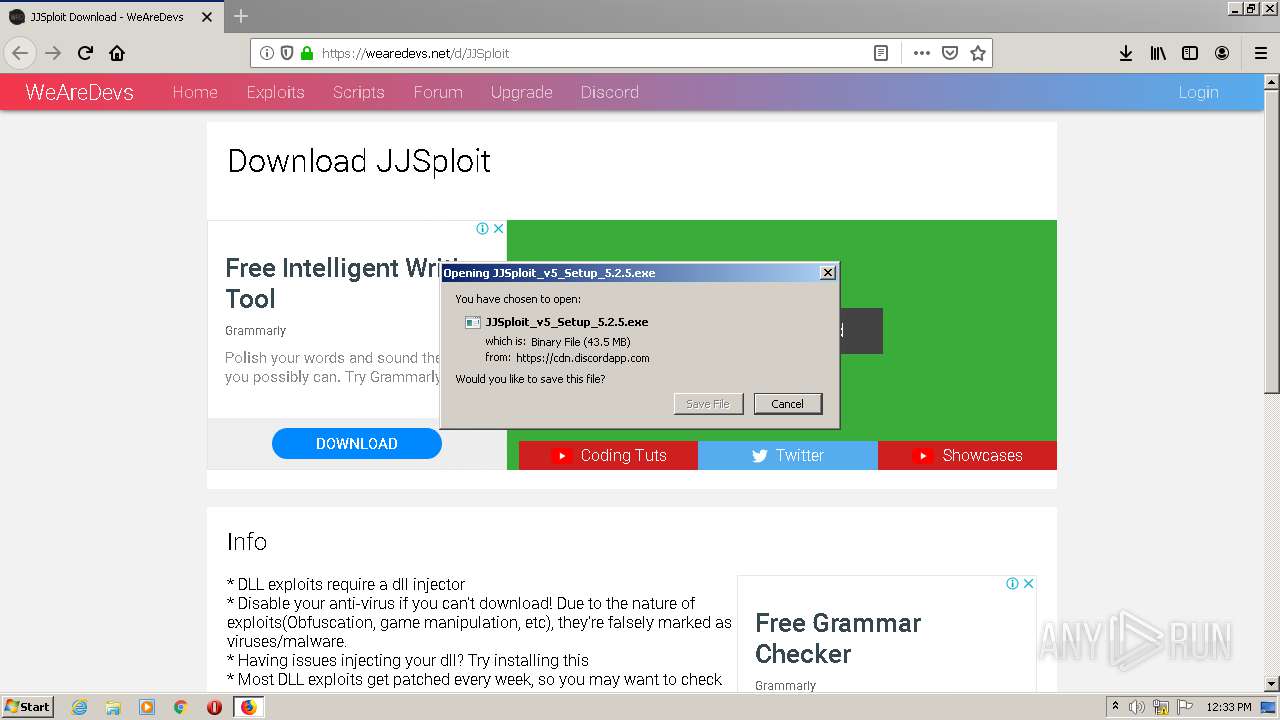Screen dimensions: 1280x720
Task: Open the Library icon in the toolbar
Action: click(x=1158, y=53)
